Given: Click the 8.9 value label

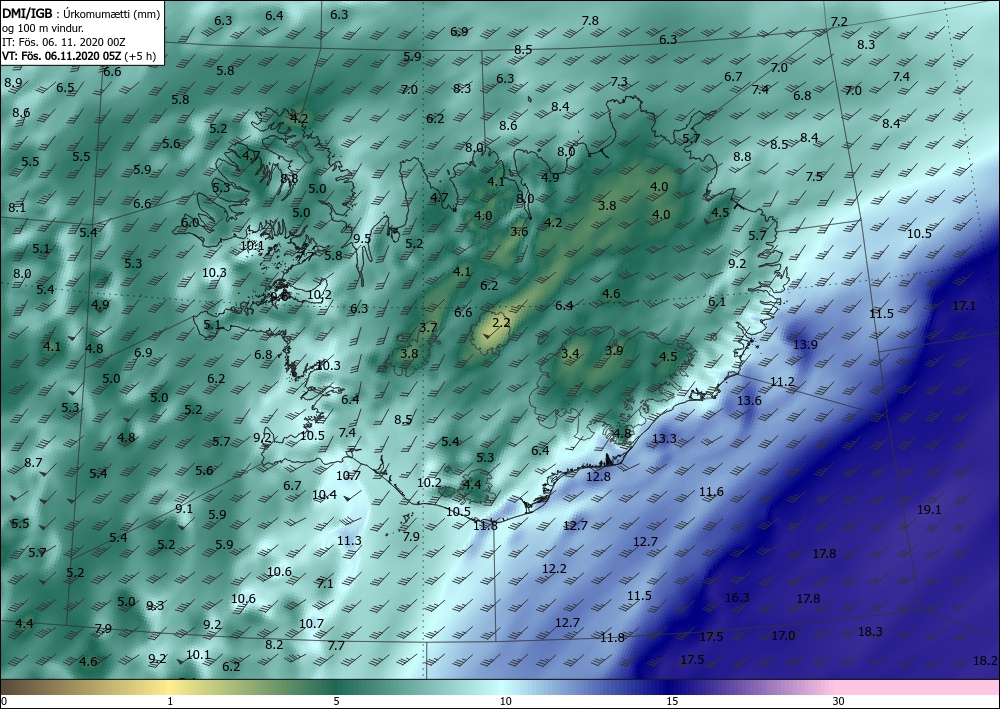Looking at the screenshot, I should coord(13,82).
